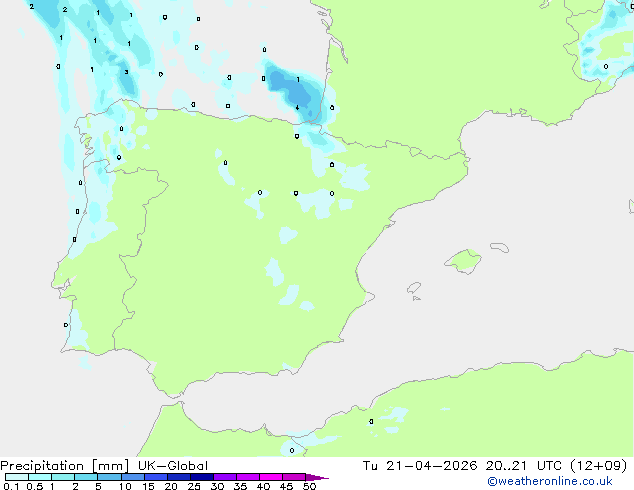
Task: Click the 45–50 mm legend color swatch
Action: (294, 477)
